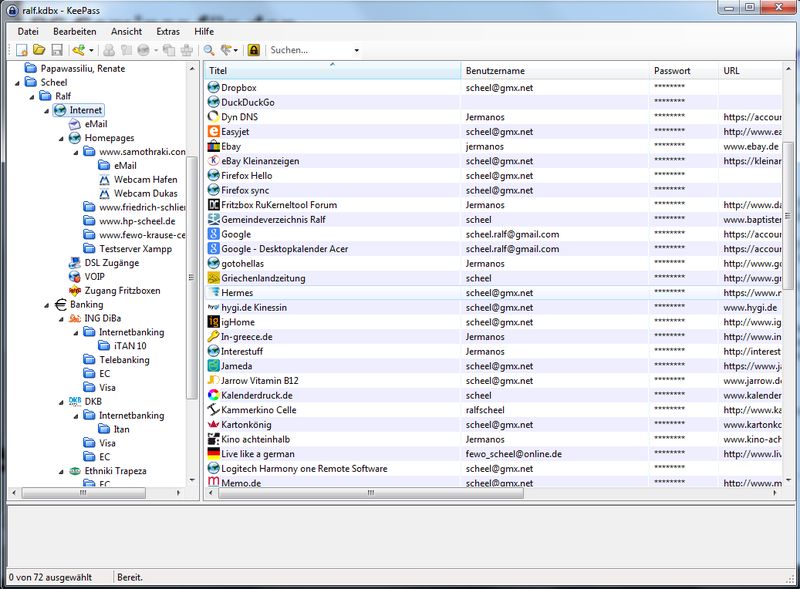This screenshot has width=800, height=589.
Task: Click the Kalenderdruck.de colorful entry icon
Action: (x=214, y=396)
